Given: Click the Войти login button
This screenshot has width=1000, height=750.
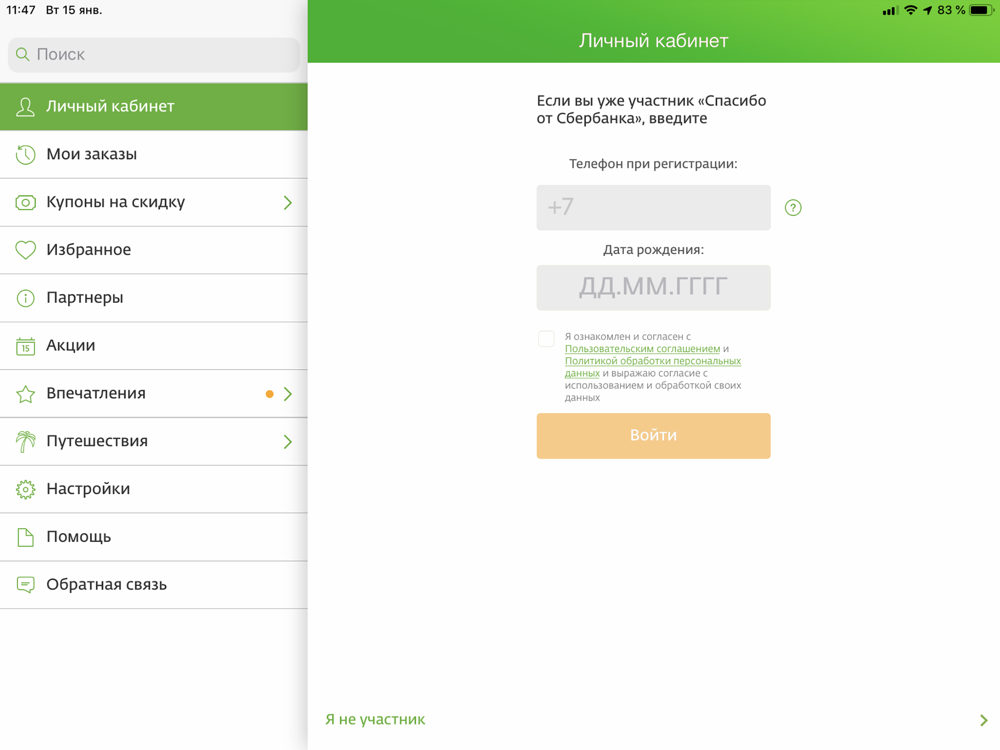Looking at the screenshot, I should point(653,436).
